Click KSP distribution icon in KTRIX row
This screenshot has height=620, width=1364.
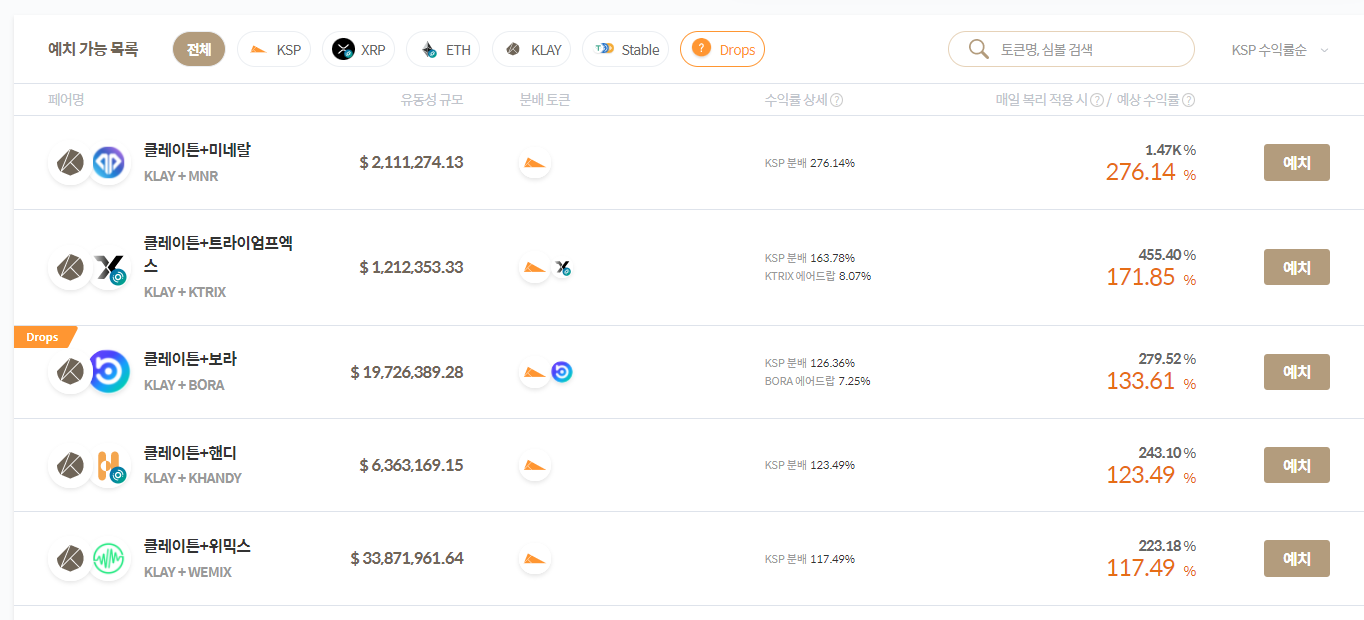tap(535, 268)
